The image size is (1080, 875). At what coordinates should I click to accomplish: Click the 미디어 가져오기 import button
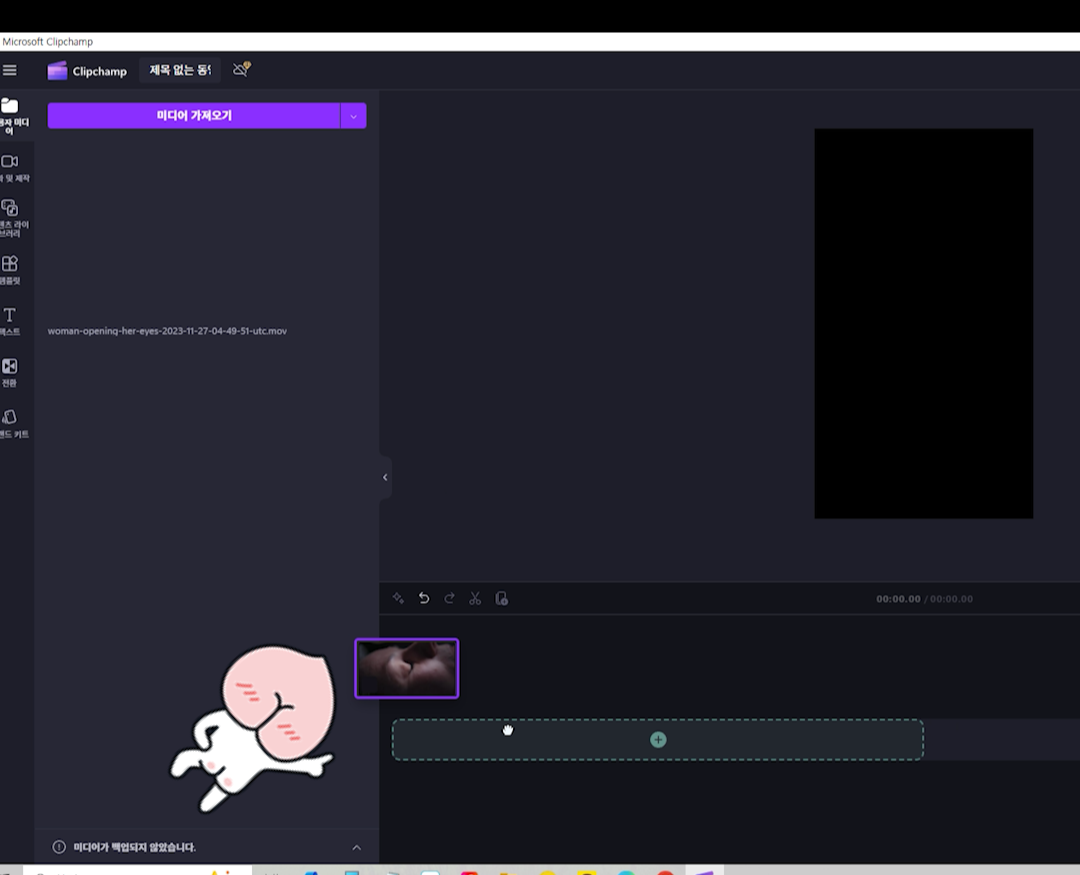coord(194,116)
